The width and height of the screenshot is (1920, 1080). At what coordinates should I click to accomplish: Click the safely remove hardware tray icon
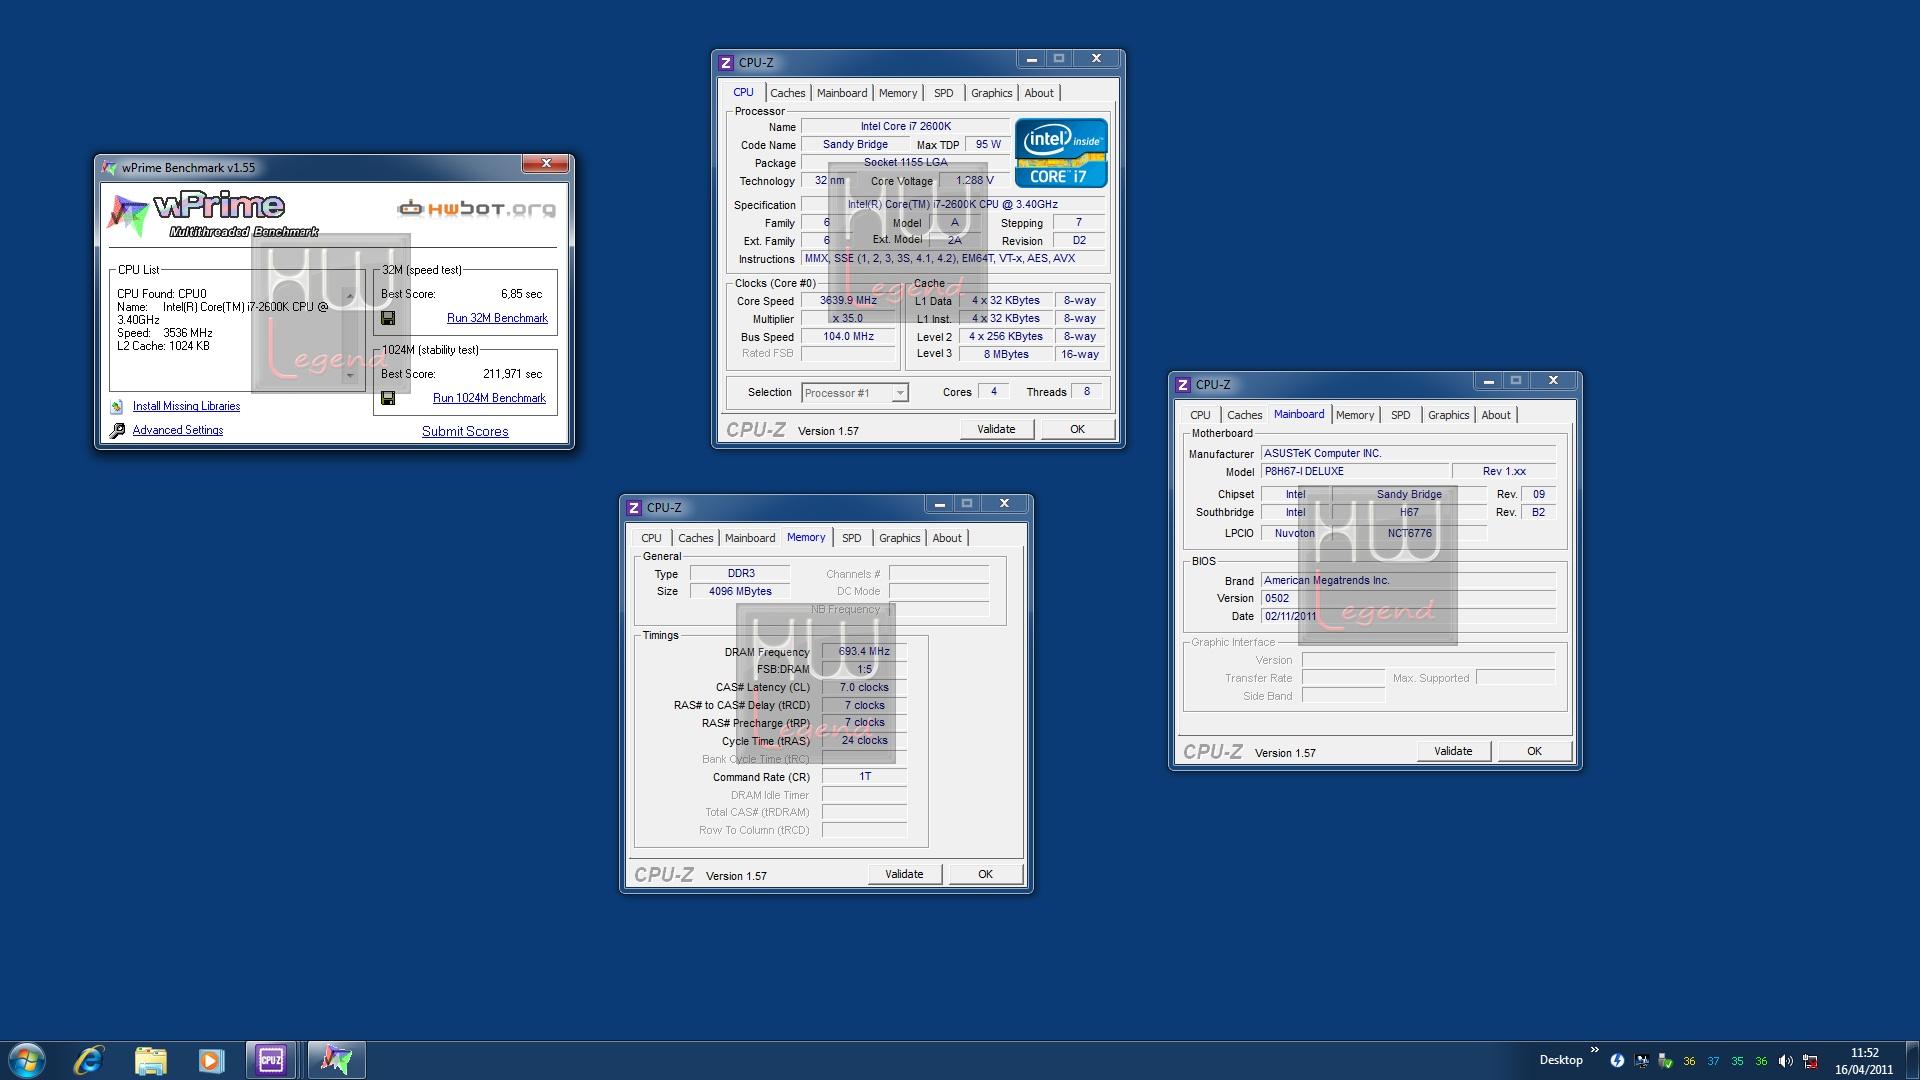point(1665,1061)
